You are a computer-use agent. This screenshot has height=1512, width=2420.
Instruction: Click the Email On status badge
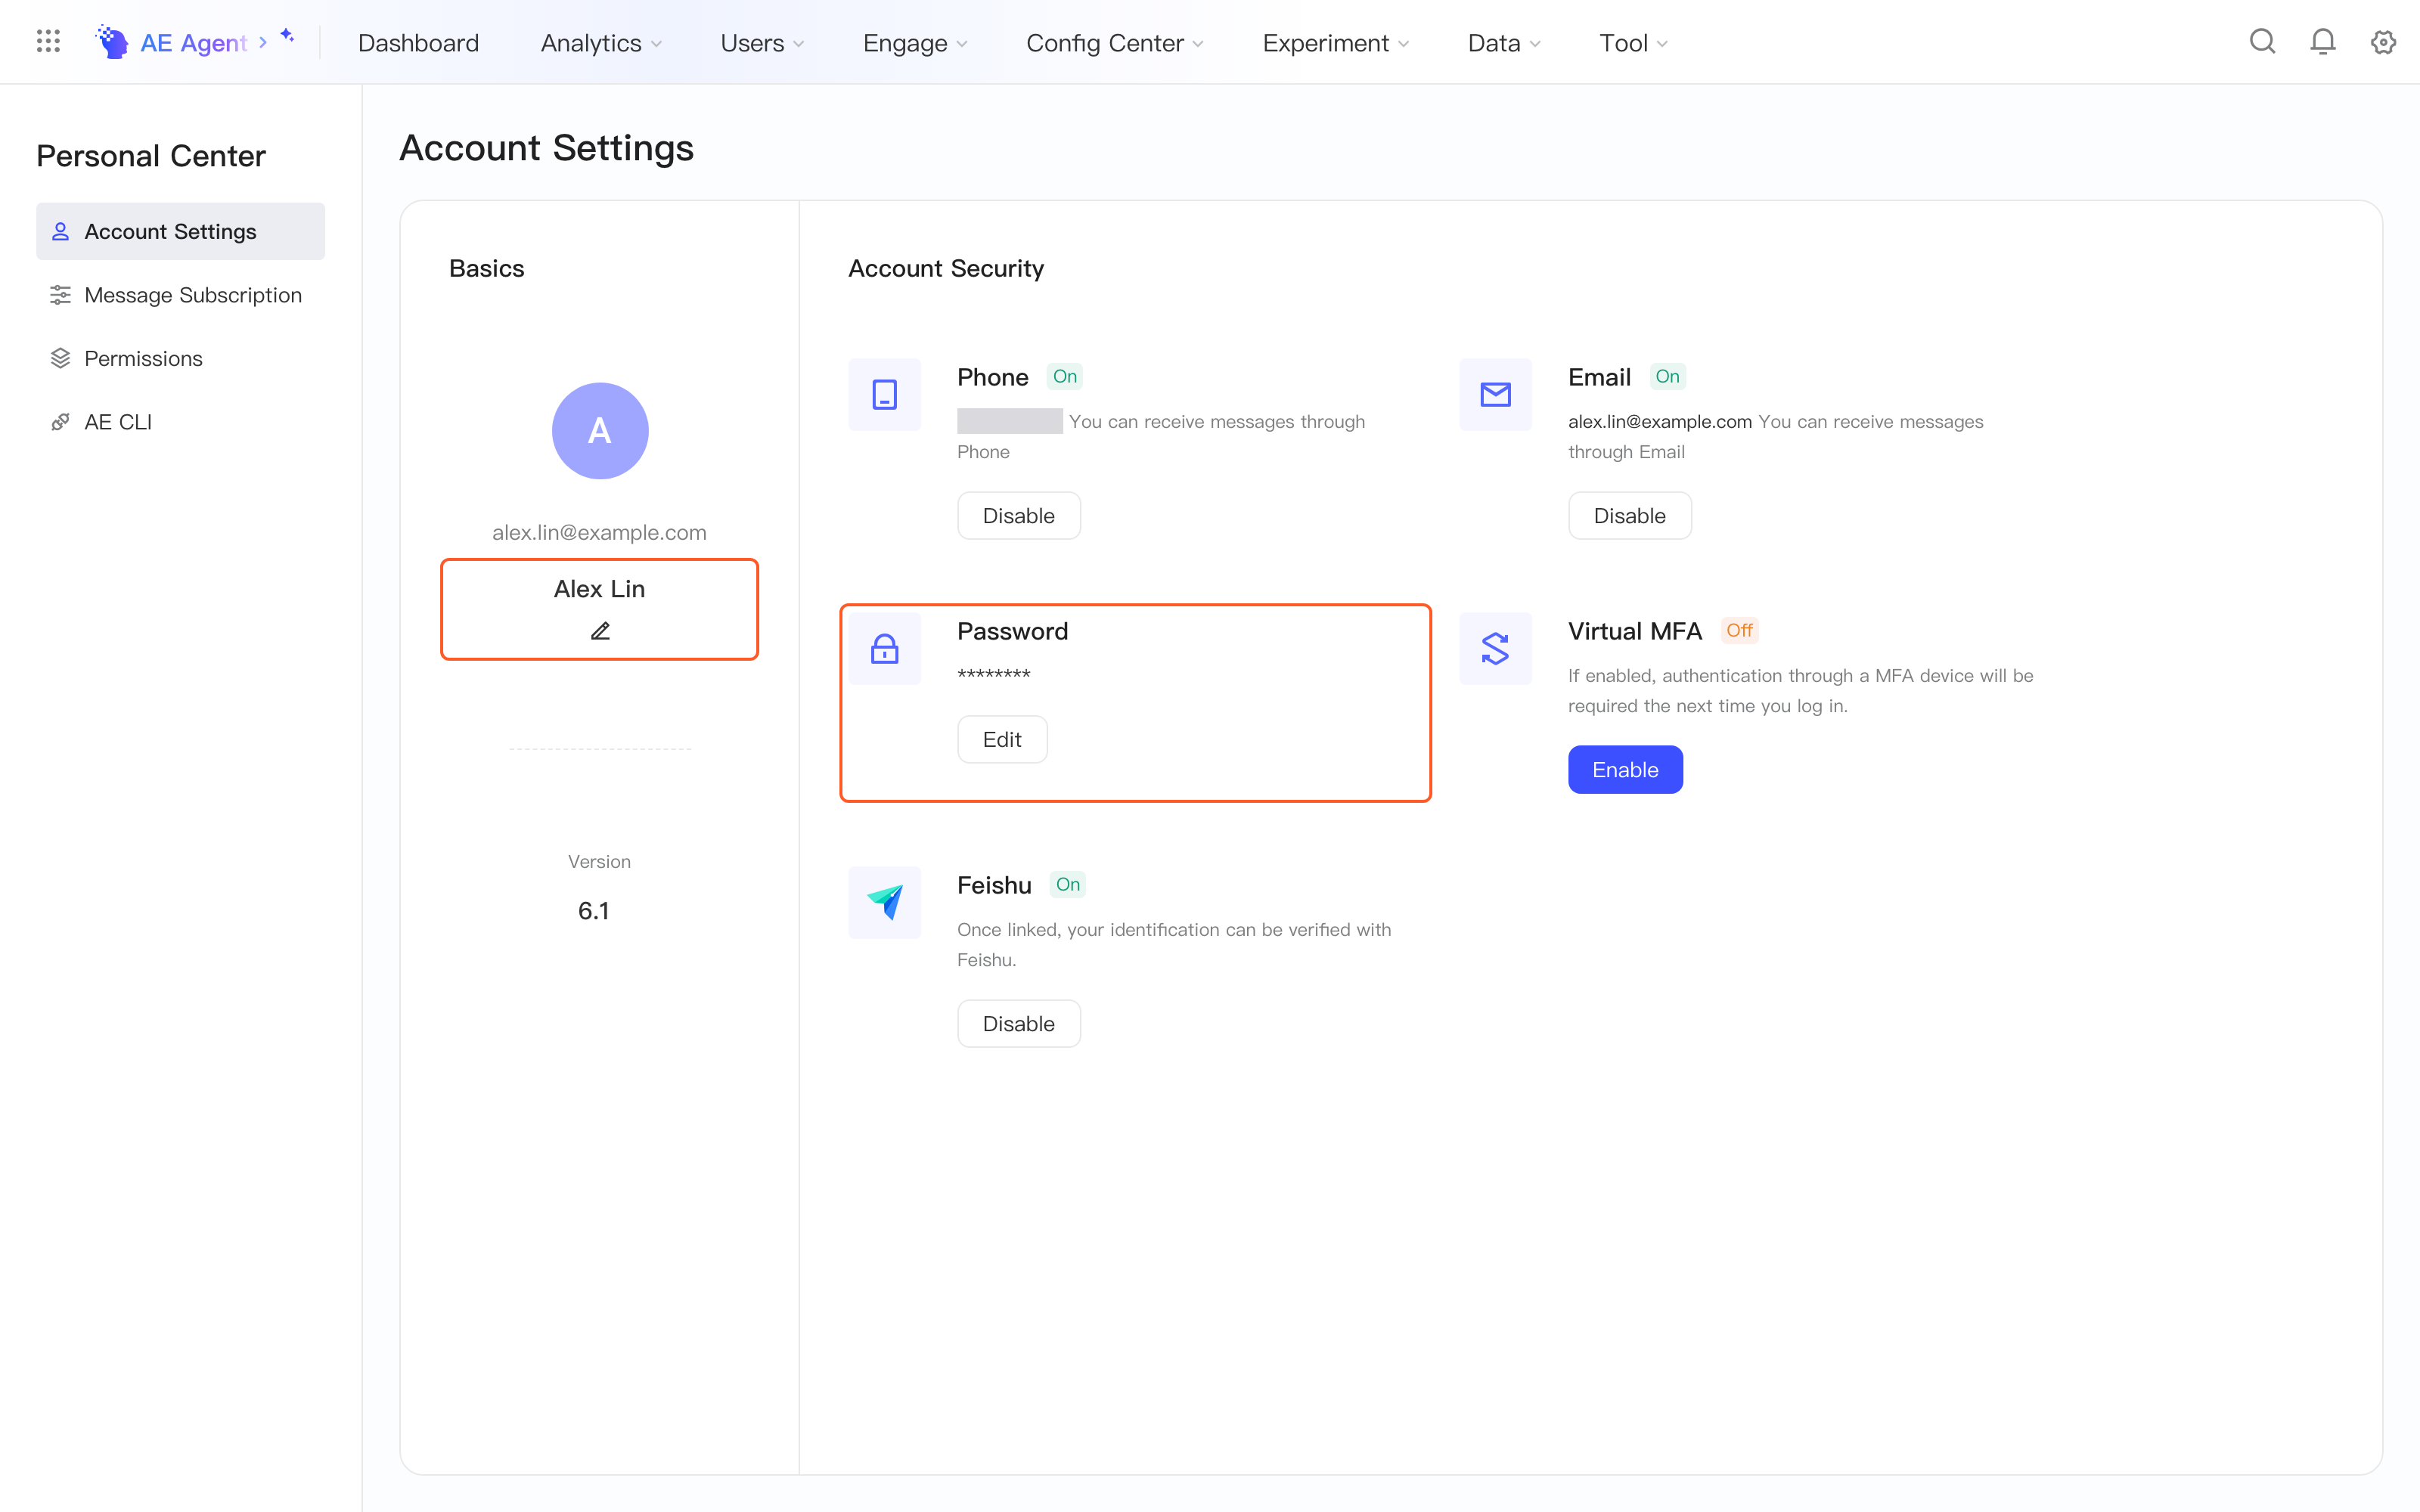[x=1667, y=377]
